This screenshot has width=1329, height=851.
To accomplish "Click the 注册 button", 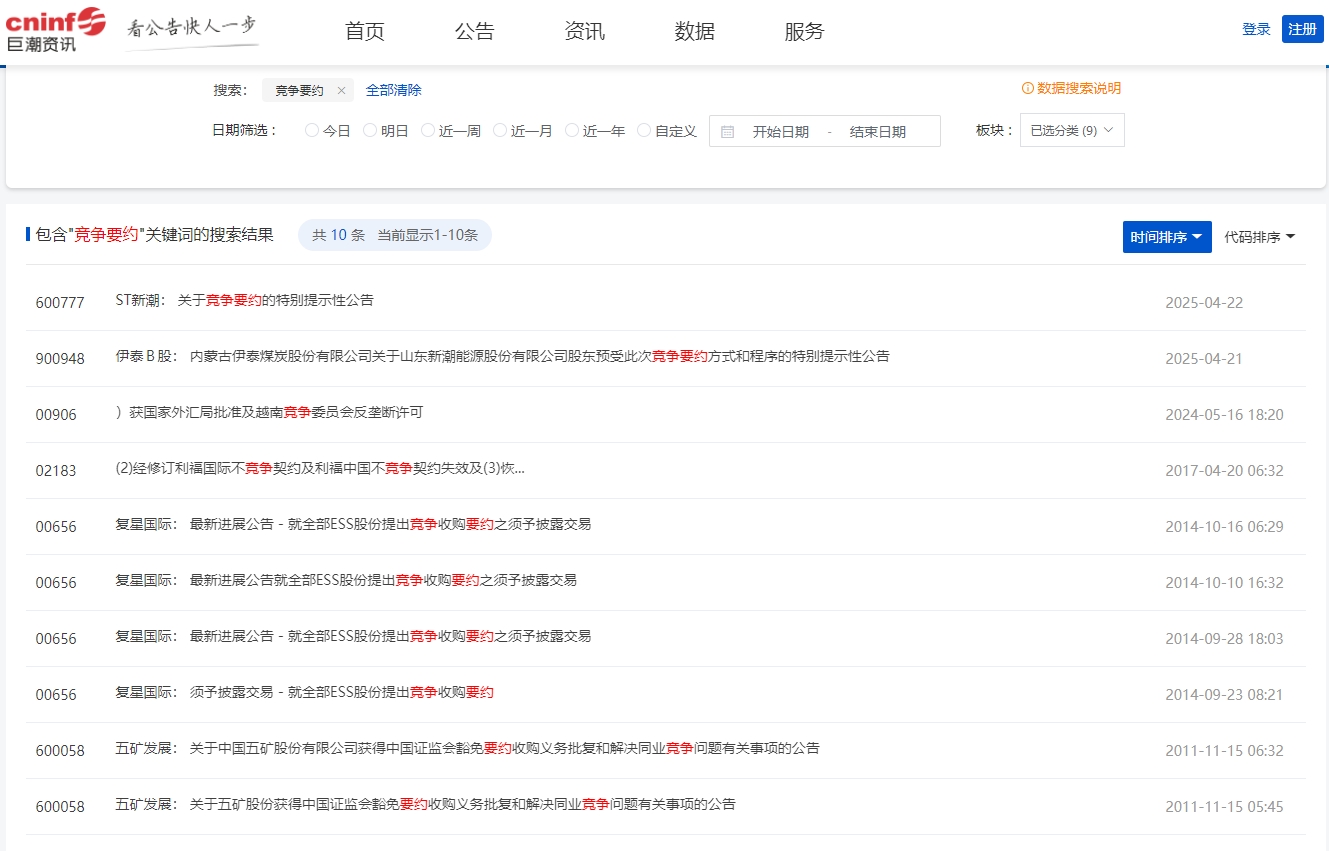I will click(1301, 29).
